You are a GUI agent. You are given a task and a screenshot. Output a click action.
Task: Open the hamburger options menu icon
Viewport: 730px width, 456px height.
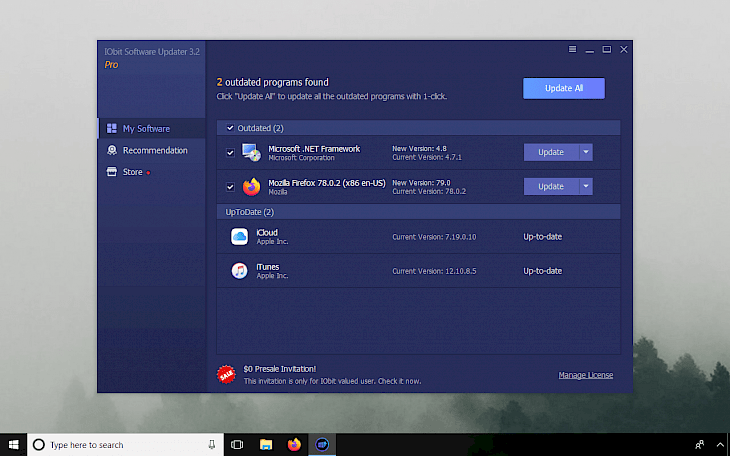[572, 49]
